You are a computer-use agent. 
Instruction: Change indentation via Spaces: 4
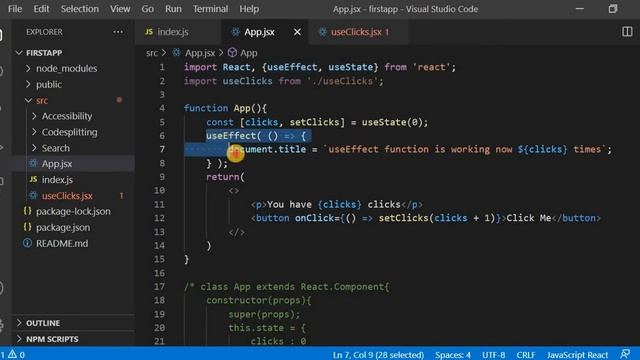point(453,355)
